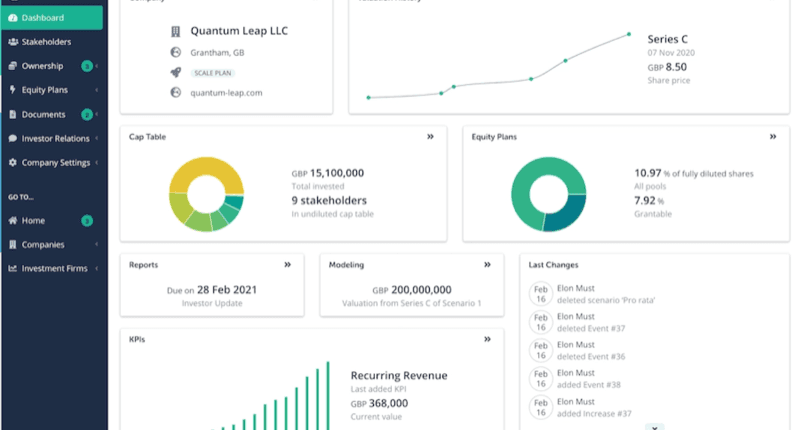Expand the Investor Relations submenu arrow
This screenshot has height=430, width=800.
click(97, 138)
